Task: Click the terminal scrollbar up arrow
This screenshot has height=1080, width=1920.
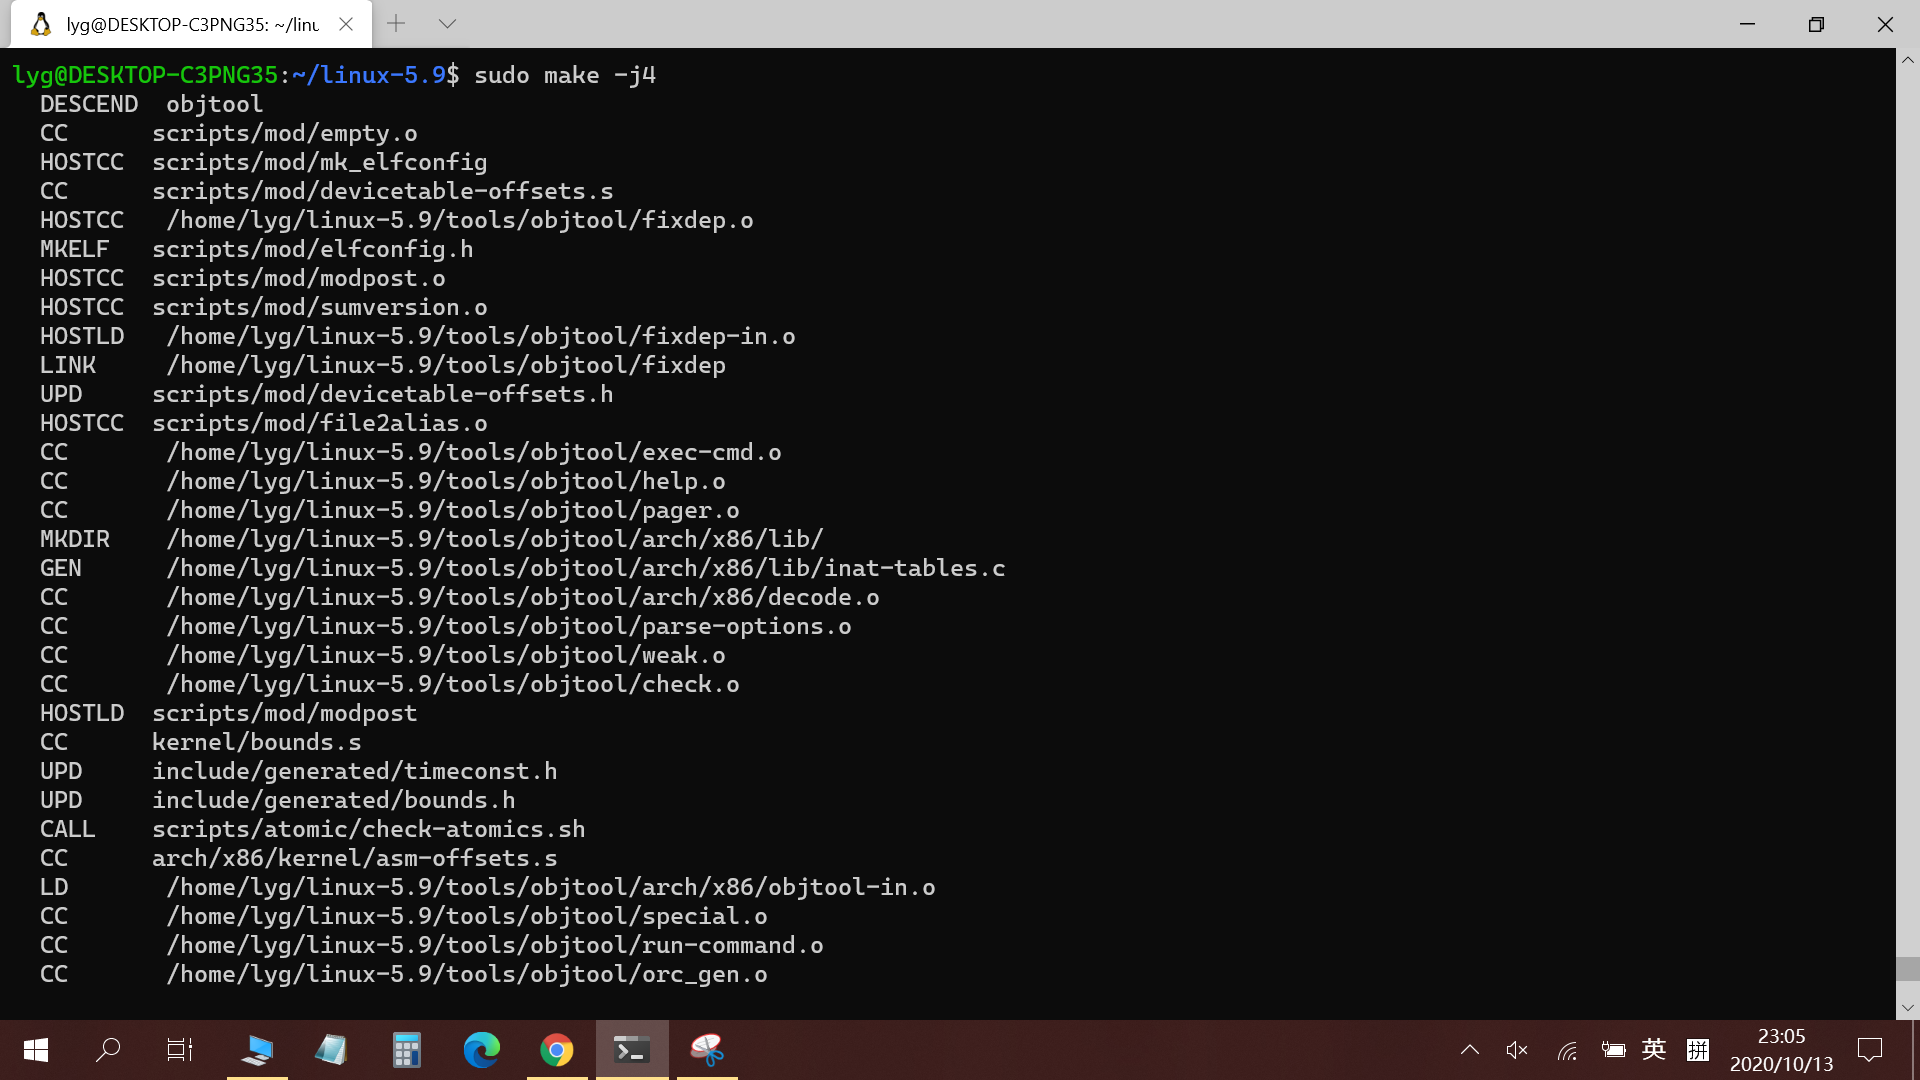Action: coord(1908,60)
